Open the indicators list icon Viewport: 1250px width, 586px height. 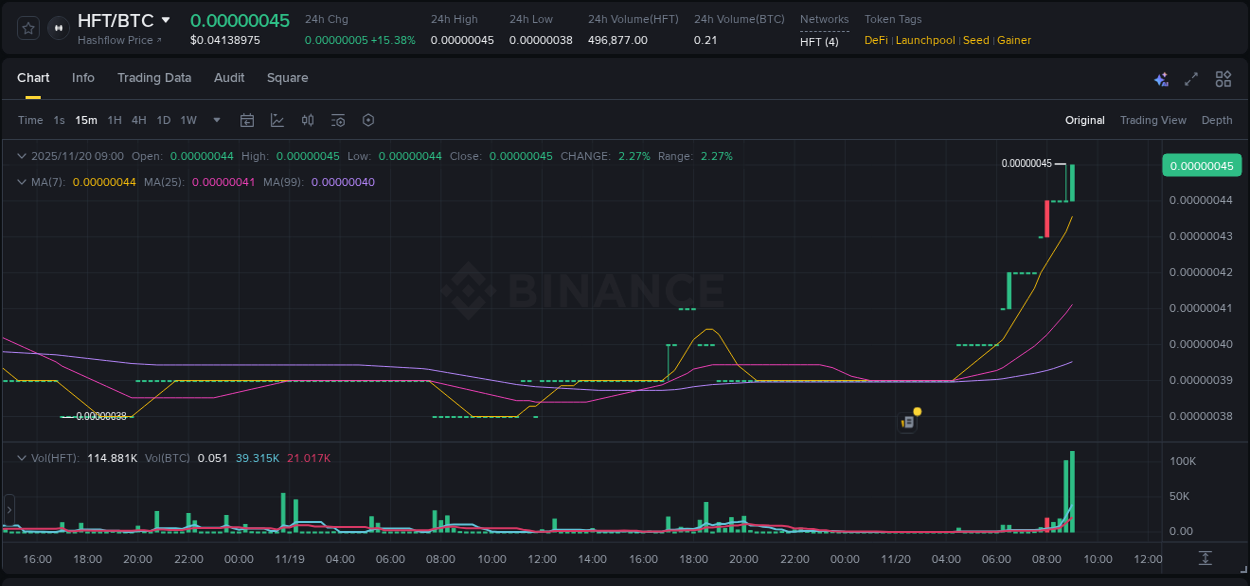coord(337,119)
